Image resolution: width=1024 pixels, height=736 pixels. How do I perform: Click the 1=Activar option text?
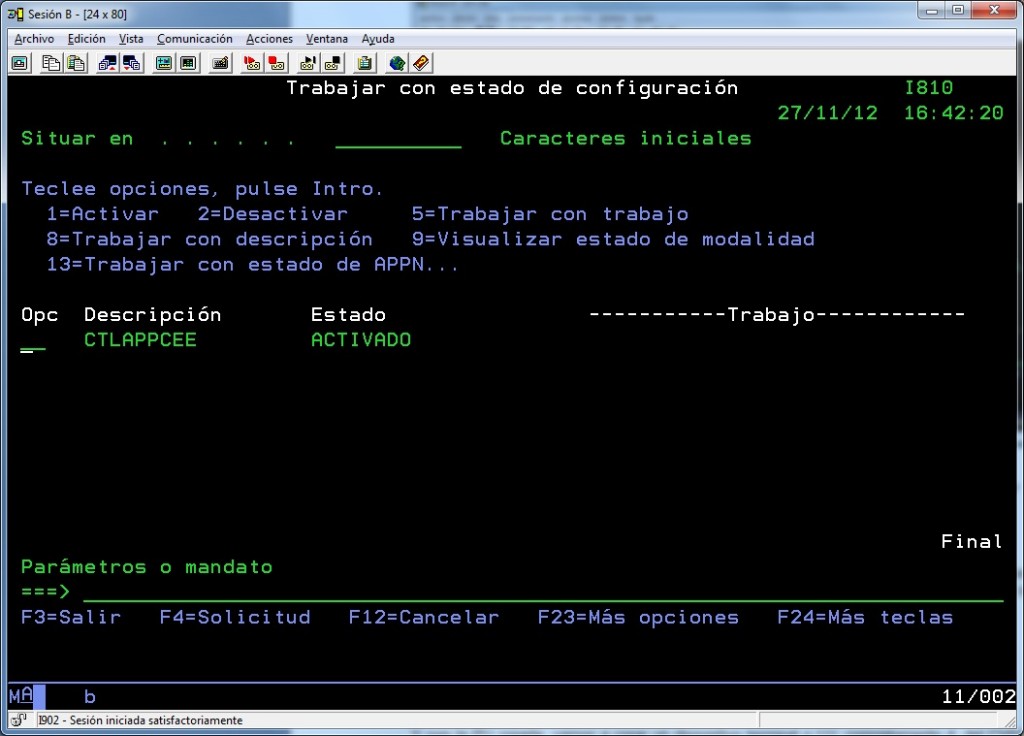[103, 214]
